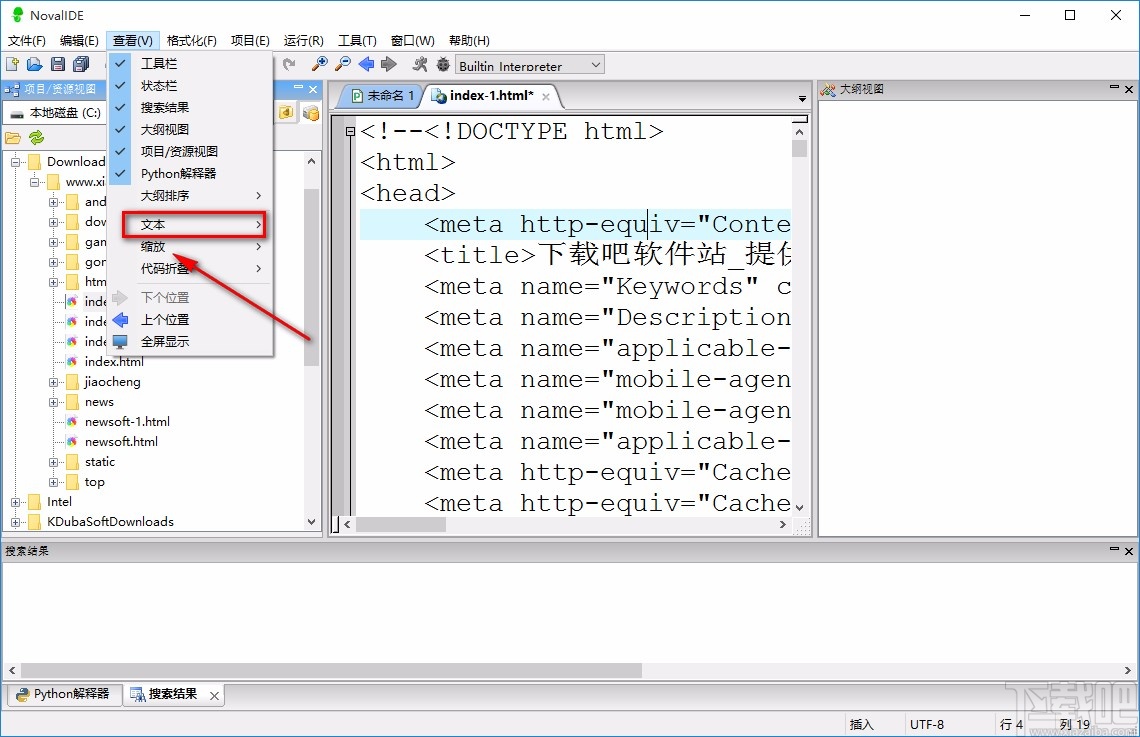
Task: Click the debug bug icon
Action: (x=443, y=65)
